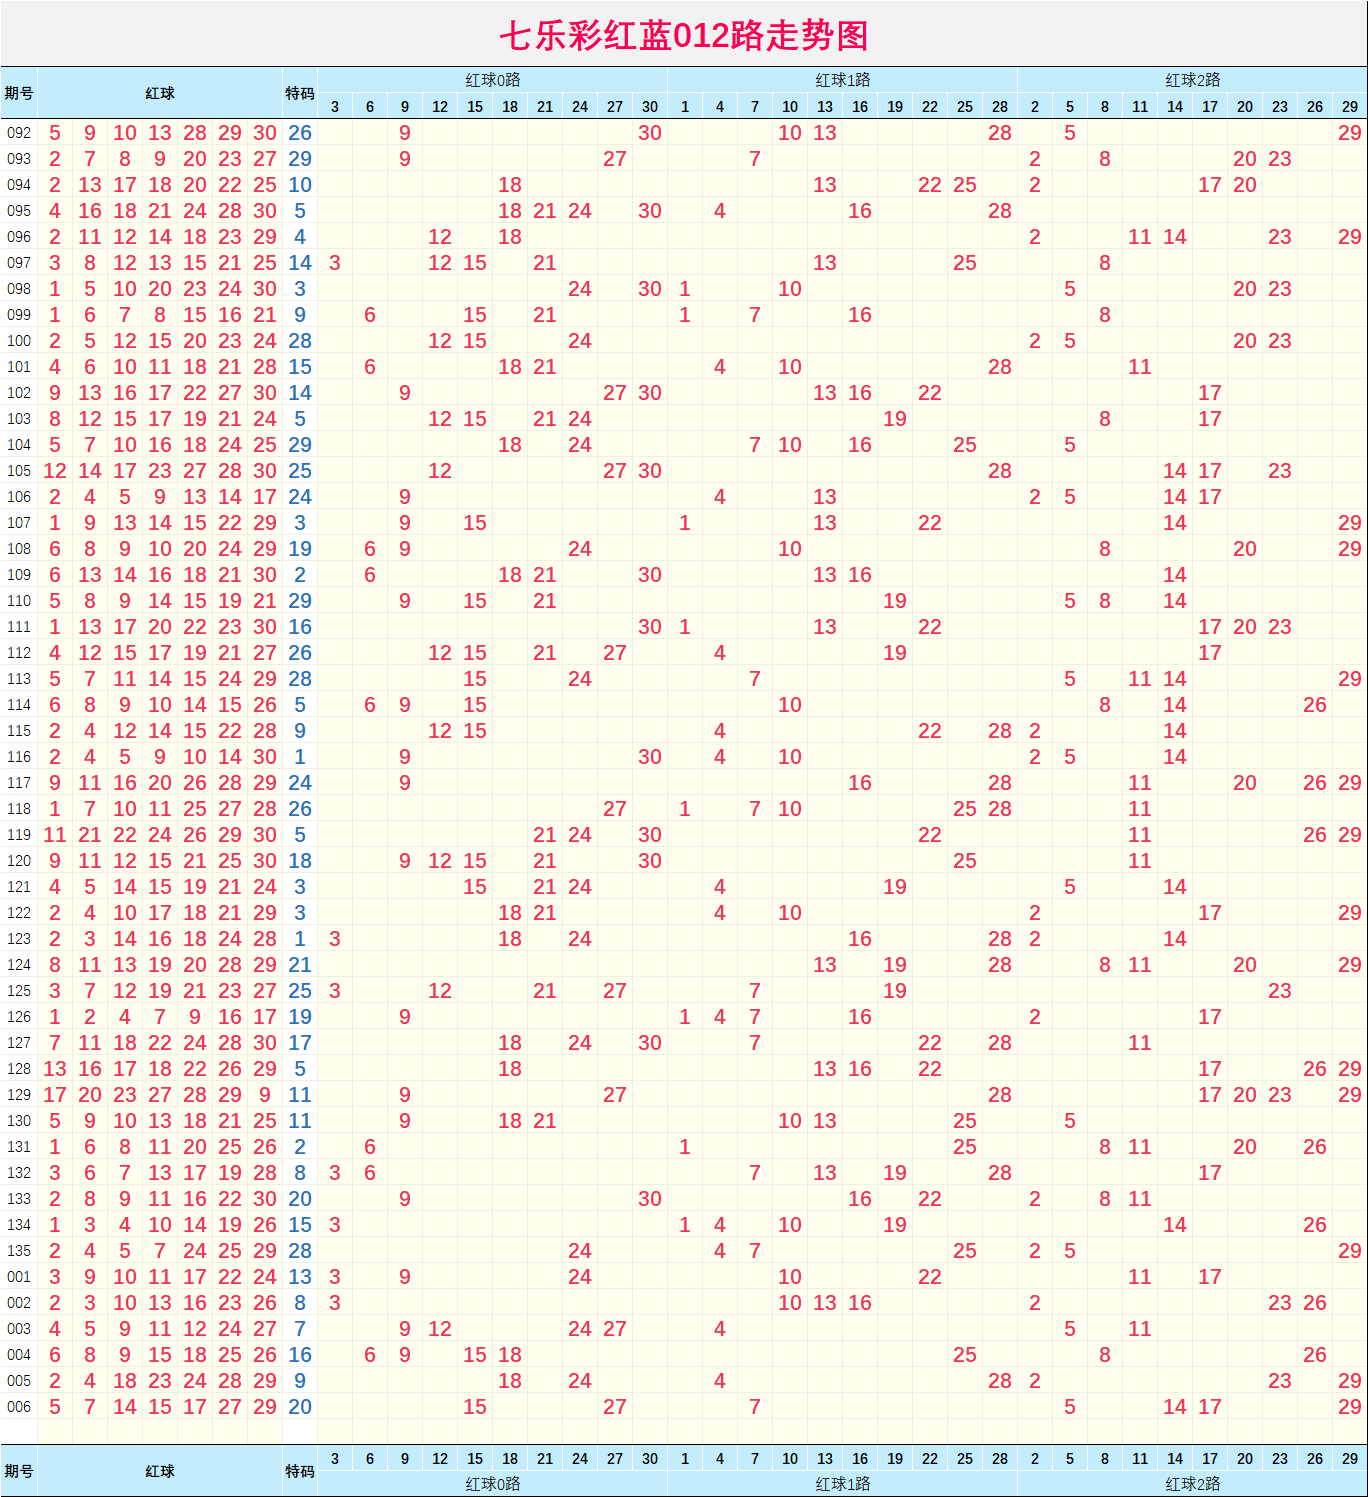Screen dimensions: 1368x1497
Task: Select period number 135
Action: (x=19, y=1251)
